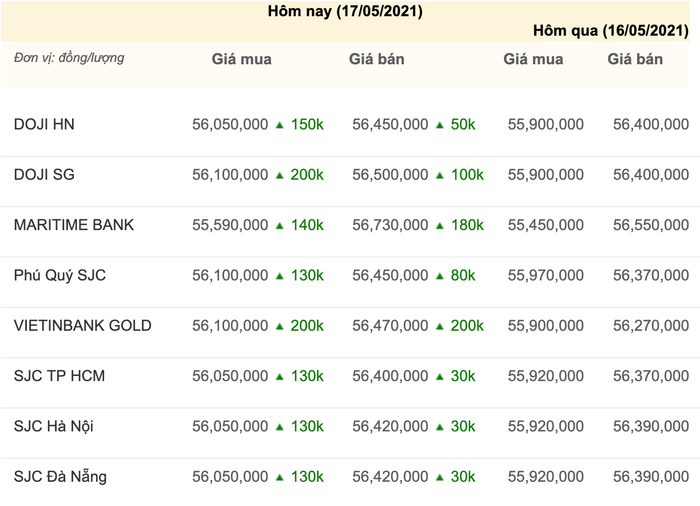The height and width of the screenshot is (506, 700).
Task: Click DOJI HN sell price 56,450,000
Action: tap(390, 124)
